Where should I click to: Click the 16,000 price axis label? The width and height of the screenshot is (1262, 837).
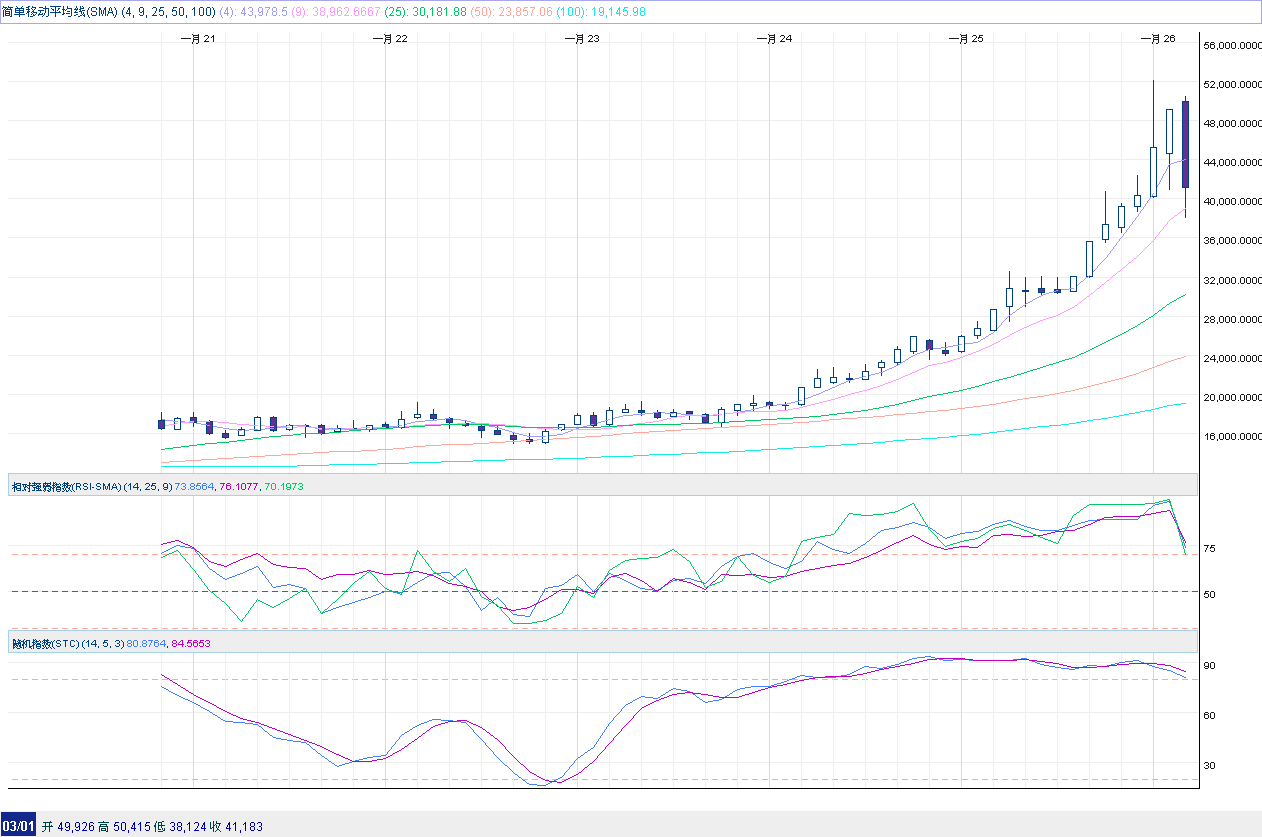[x=1230, y=437]
